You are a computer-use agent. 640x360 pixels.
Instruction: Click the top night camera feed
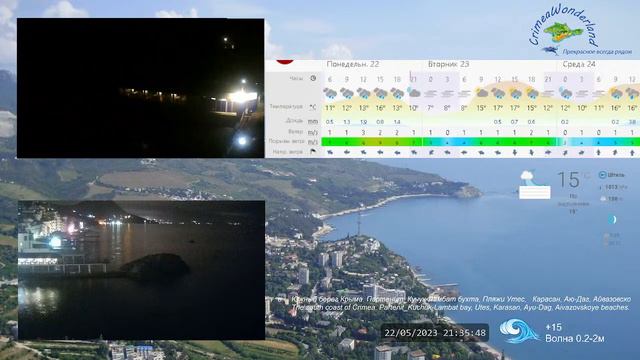tap(140, 88)
